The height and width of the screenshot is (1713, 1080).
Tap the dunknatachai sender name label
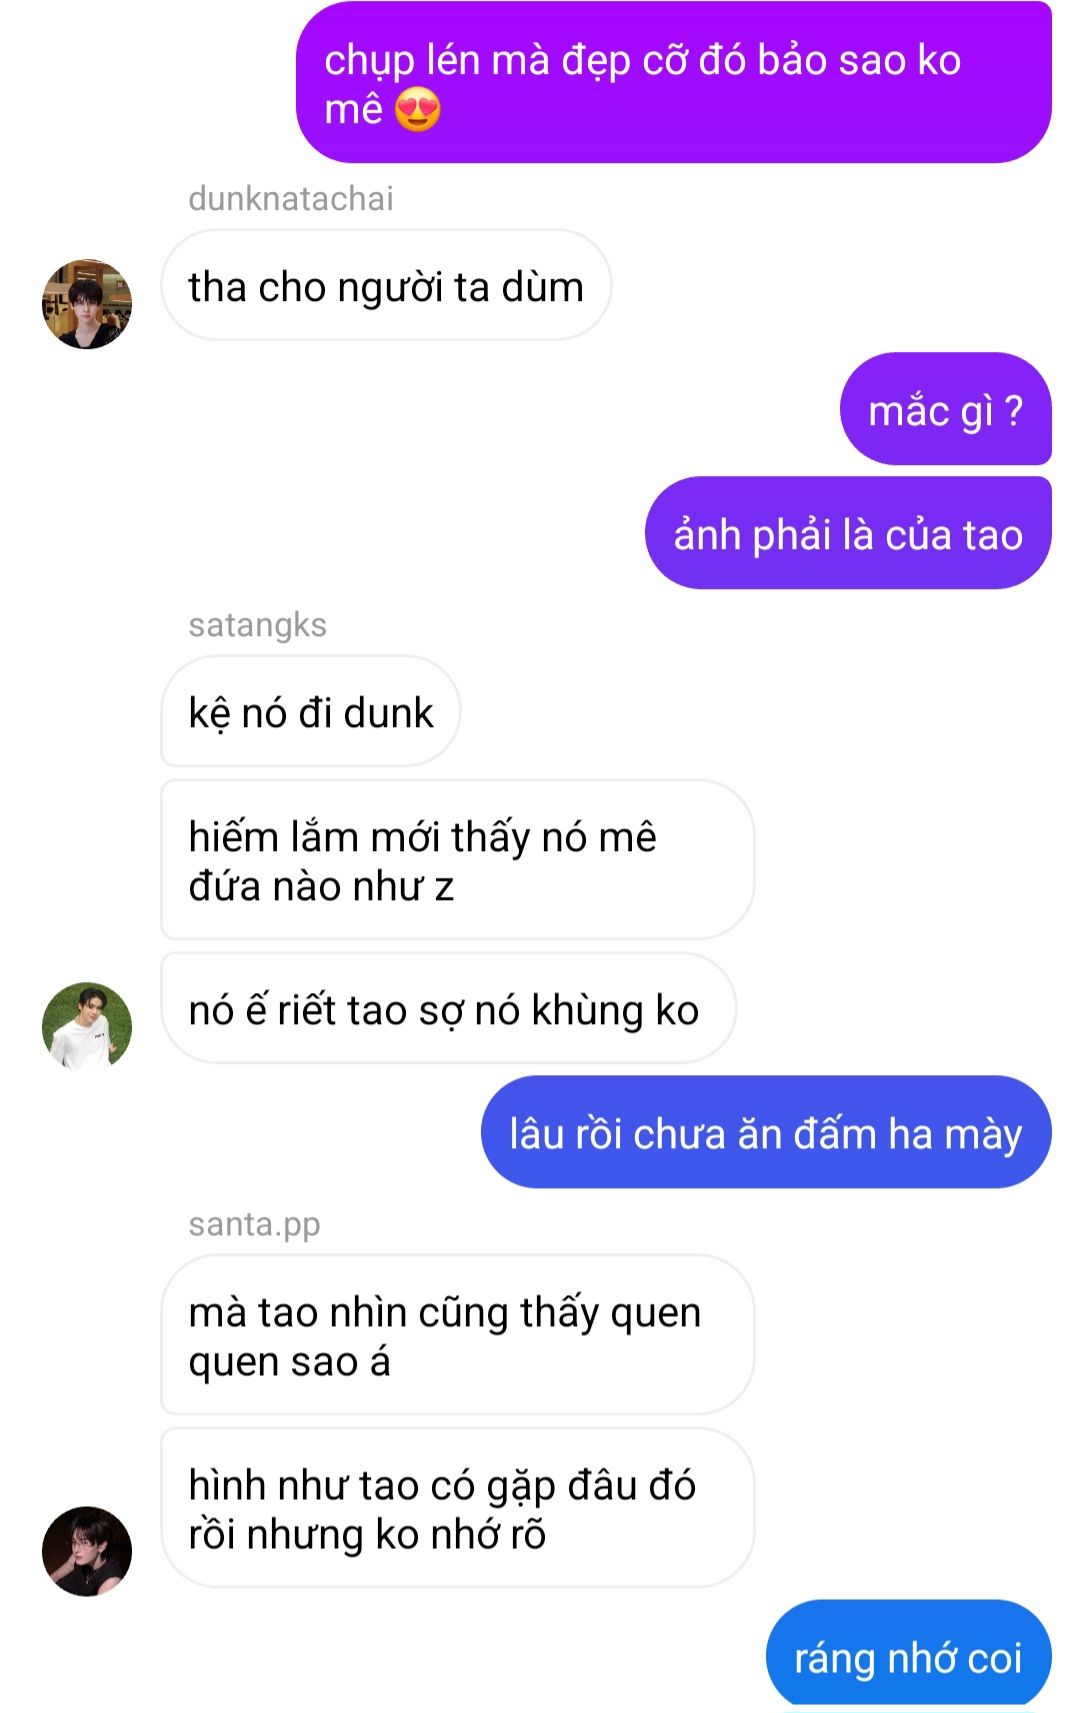(291, 198)
